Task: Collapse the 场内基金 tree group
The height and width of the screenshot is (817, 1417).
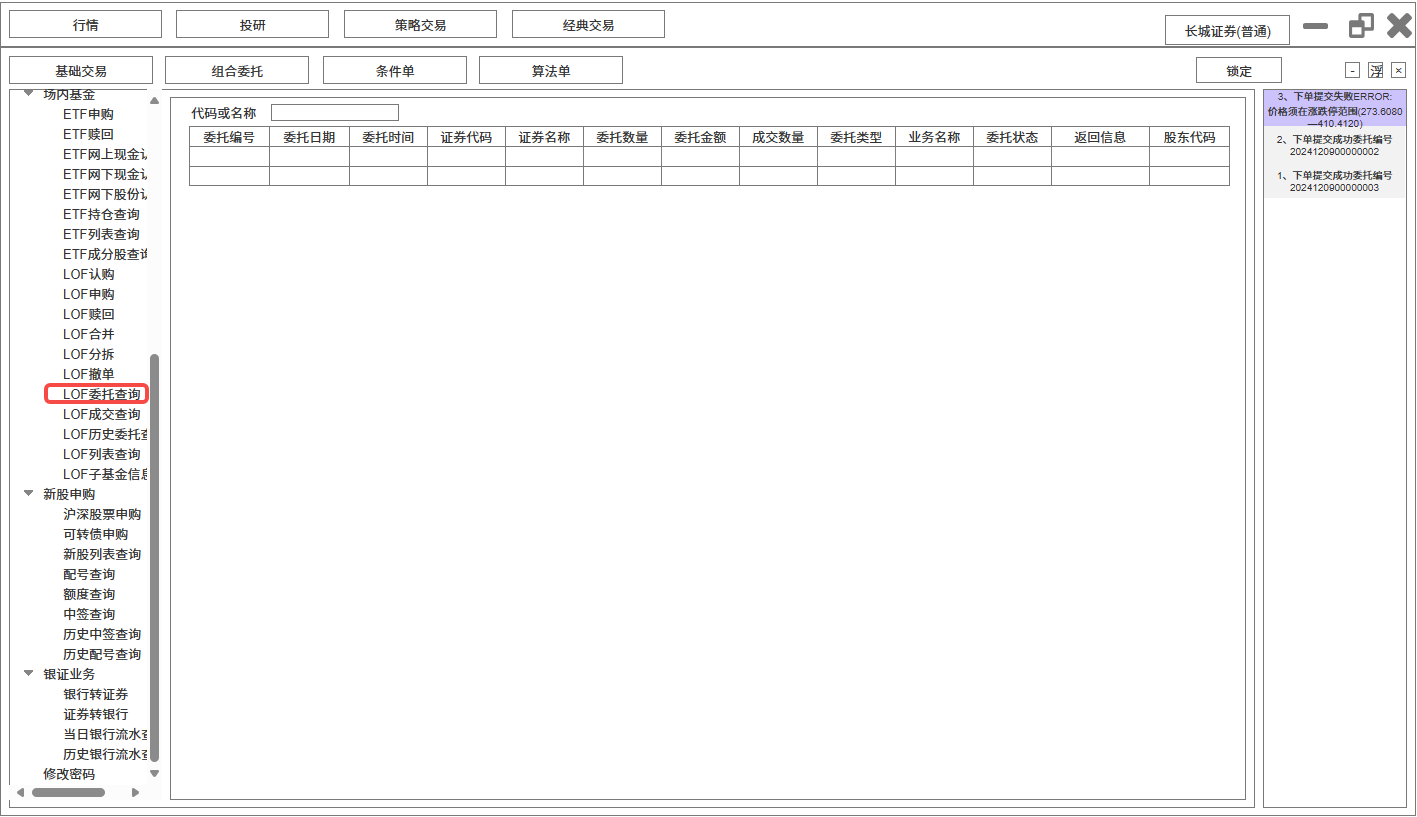Action: coord(29,94)
